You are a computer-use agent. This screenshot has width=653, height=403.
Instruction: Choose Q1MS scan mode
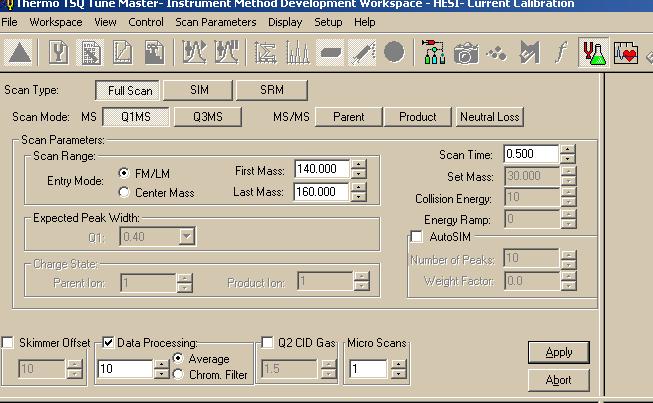point(136,117)
